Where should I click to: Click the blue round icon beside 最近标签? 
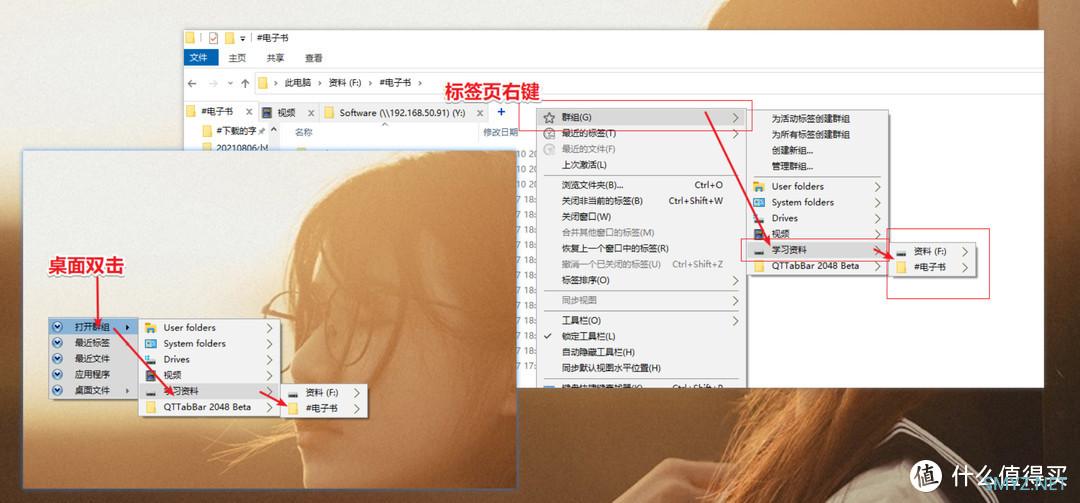coord(58,342)
